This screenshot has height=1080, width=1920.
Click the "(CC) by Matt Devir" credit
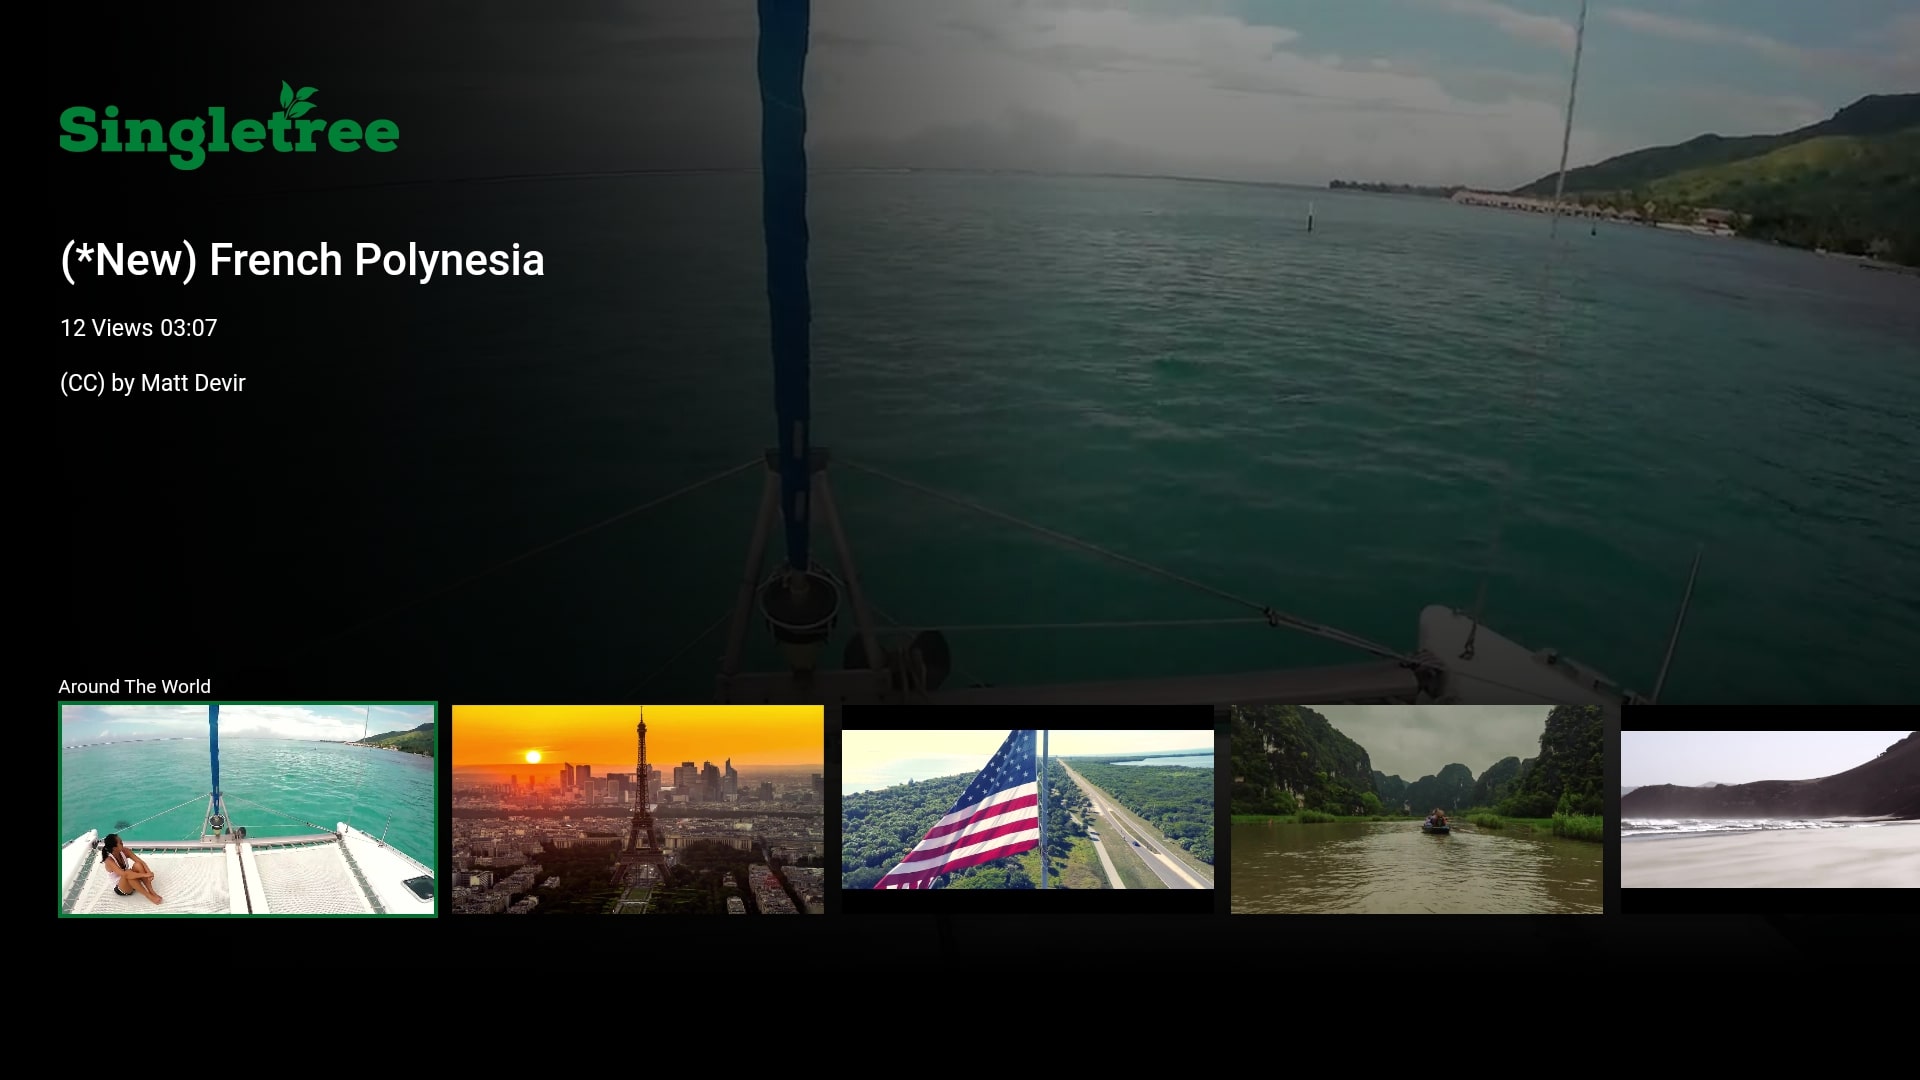coord(153,383)
